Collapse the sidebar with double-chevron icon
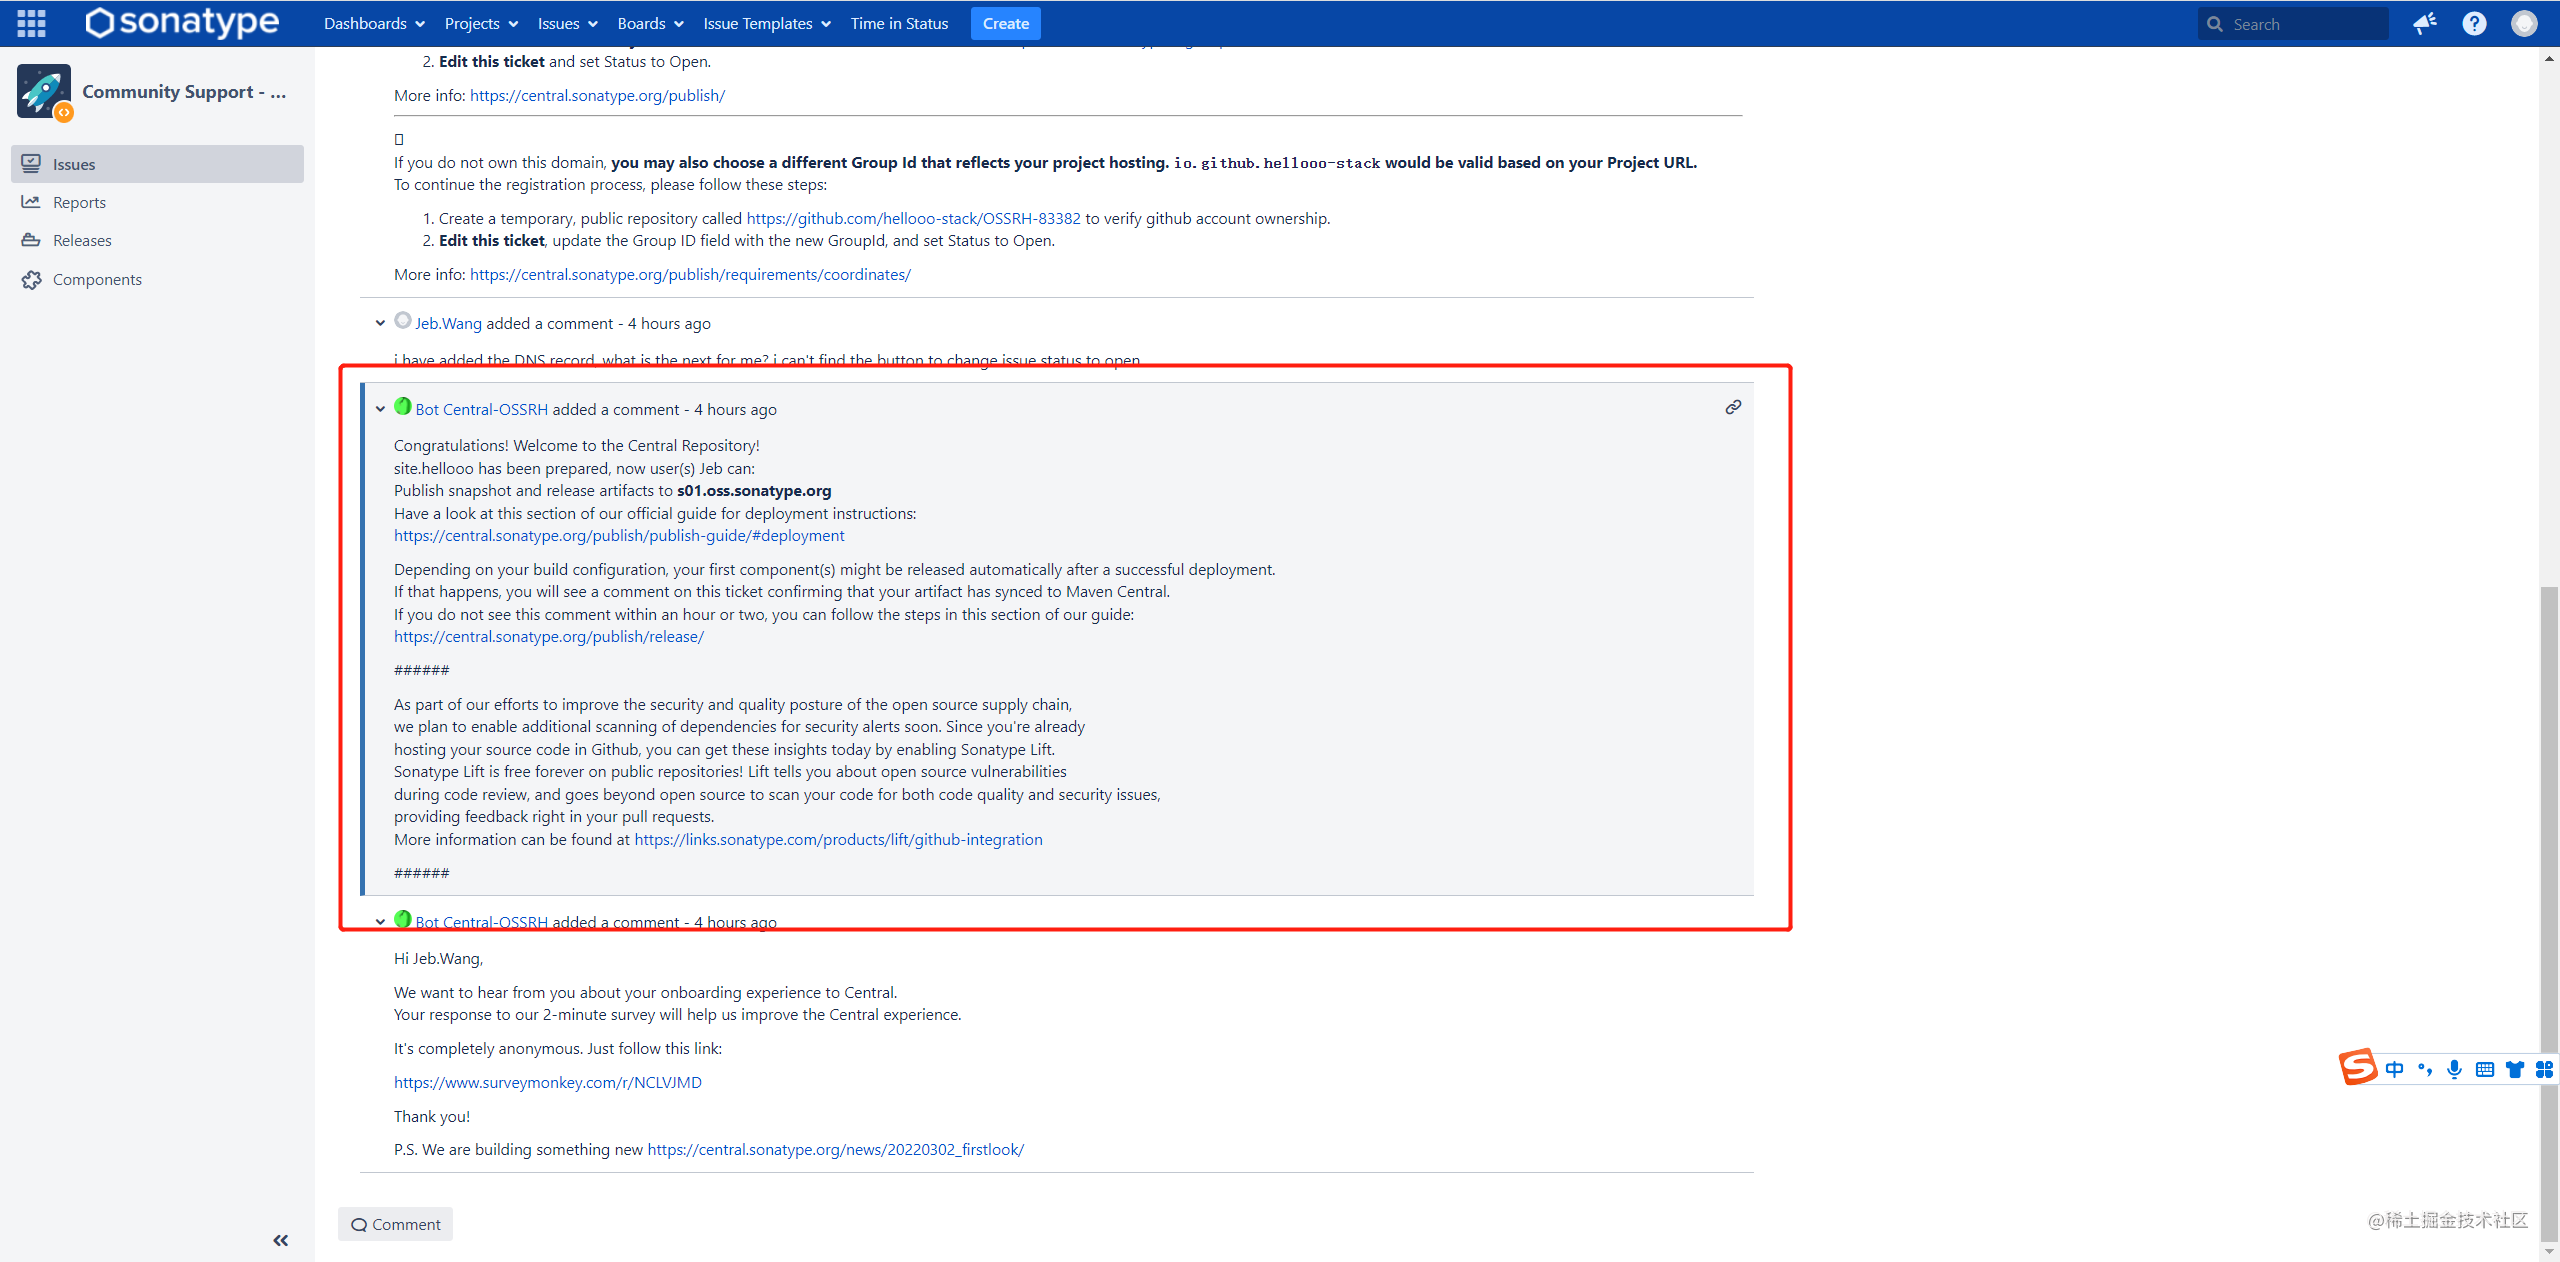Screen dimensions: 2560x1262 (280, 1240)
